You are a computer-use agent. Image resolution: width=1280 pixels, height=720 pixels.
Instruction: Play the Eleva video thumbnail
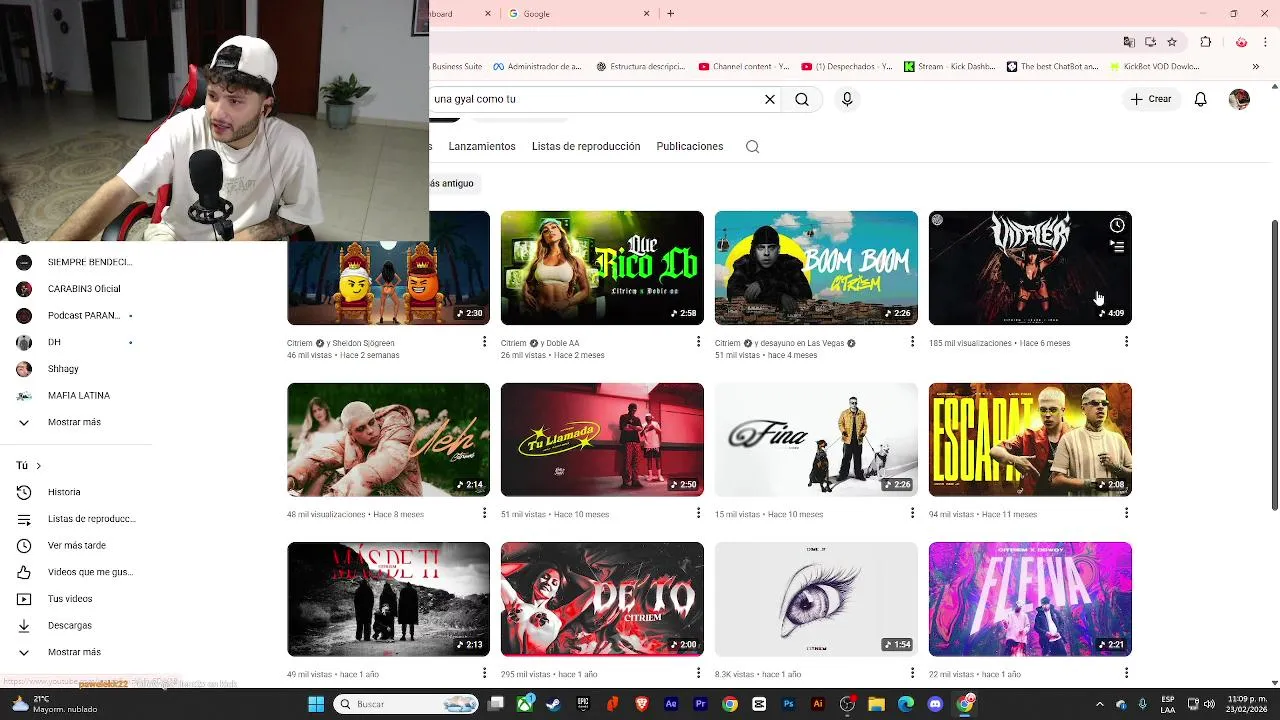[x=1030, y=599]
